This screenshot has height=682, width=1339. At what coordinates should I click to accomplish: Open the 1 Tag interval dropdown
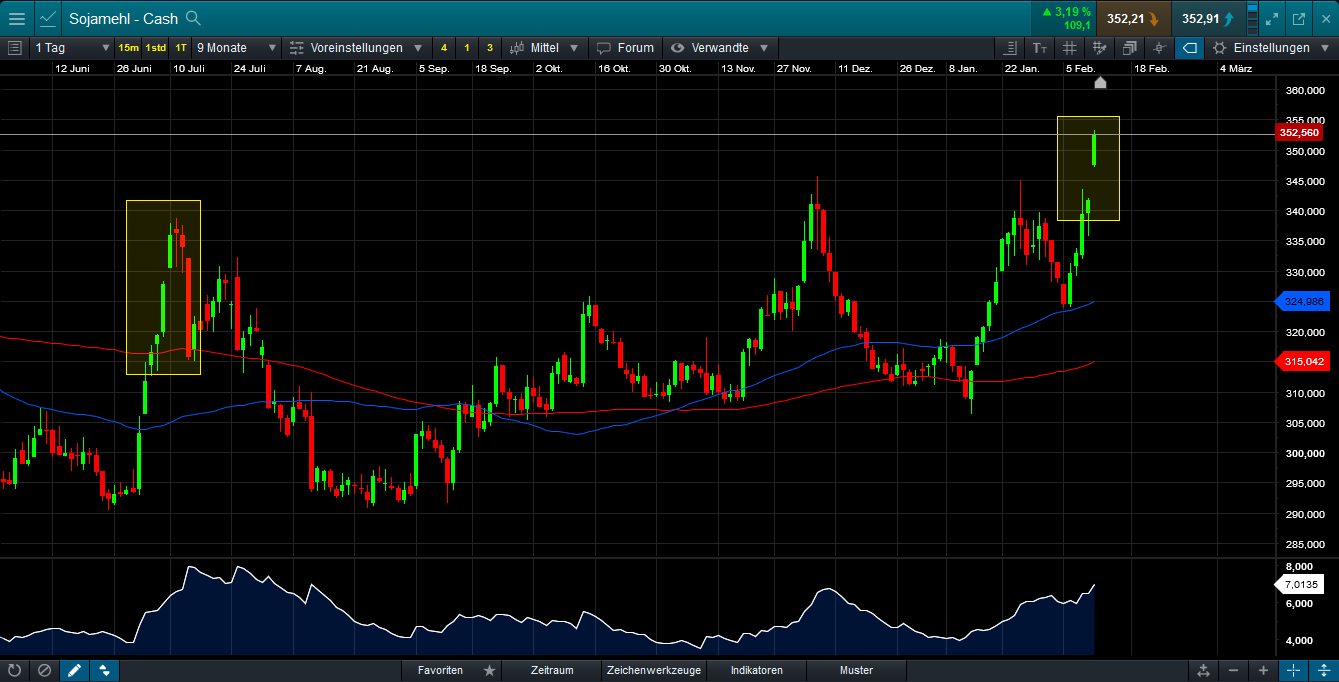pos(72,48)
